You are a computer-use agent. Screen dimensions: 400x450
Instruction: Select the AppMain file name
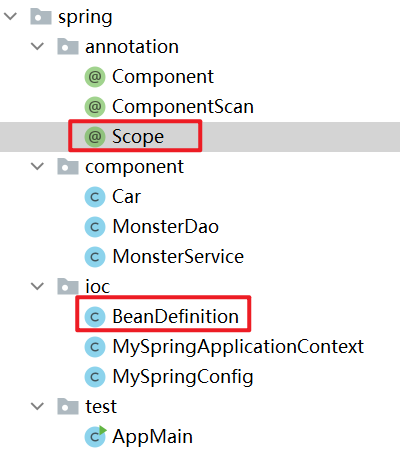tap(152, 436)
